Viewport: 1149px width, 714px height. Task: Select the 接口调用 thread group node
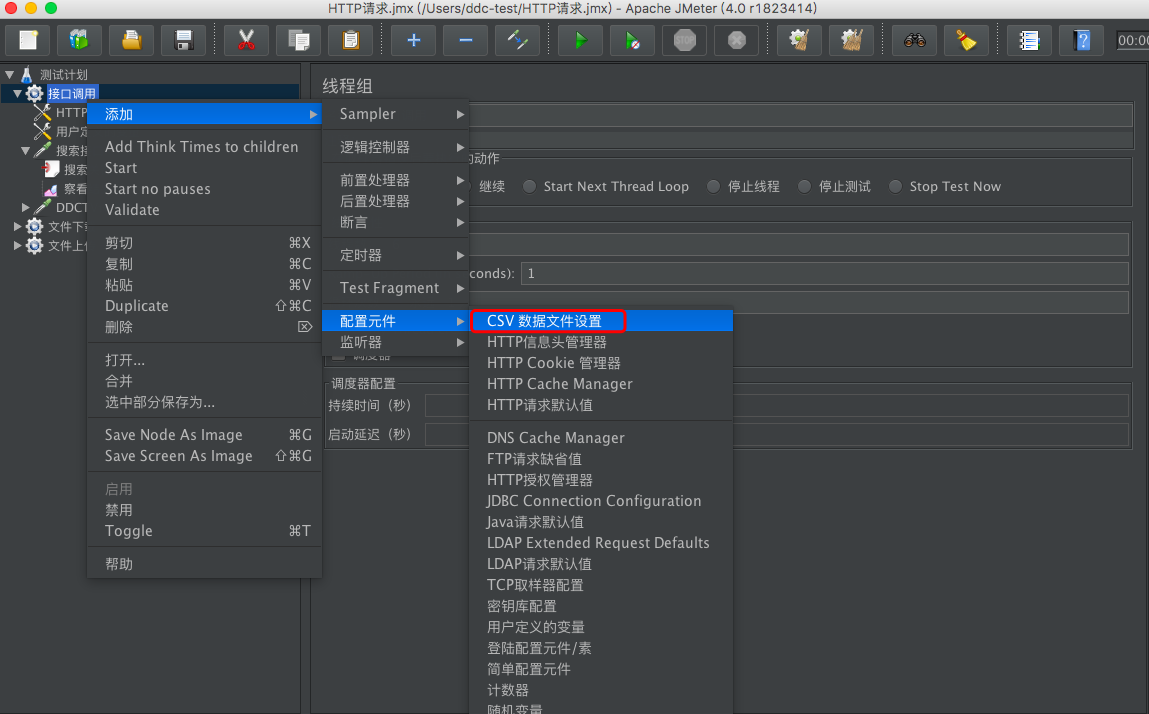pos(72,94)
